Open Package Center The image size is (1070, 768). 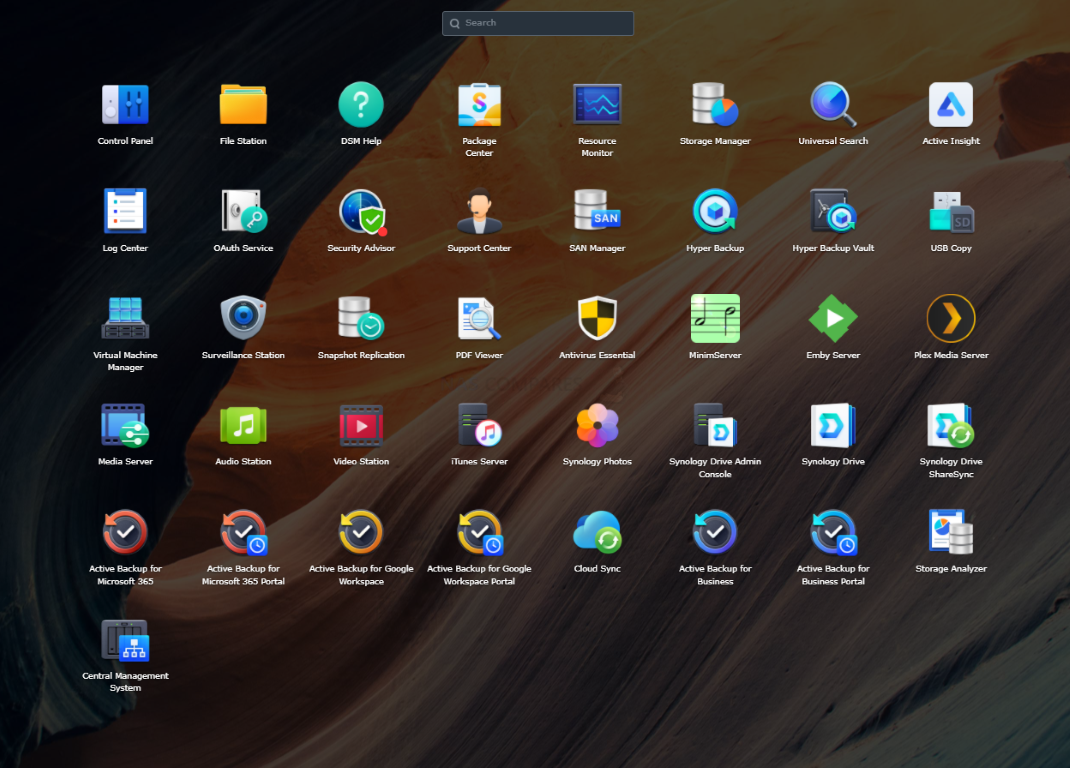point(479,104)
